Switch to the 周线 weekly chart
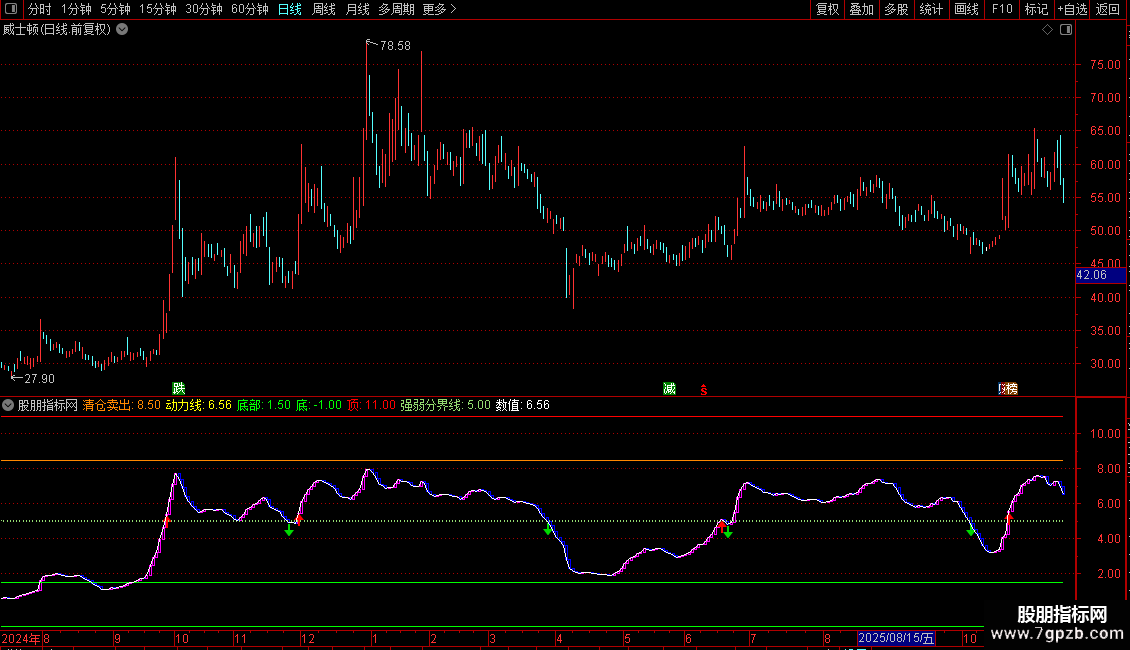 point(324,10)
